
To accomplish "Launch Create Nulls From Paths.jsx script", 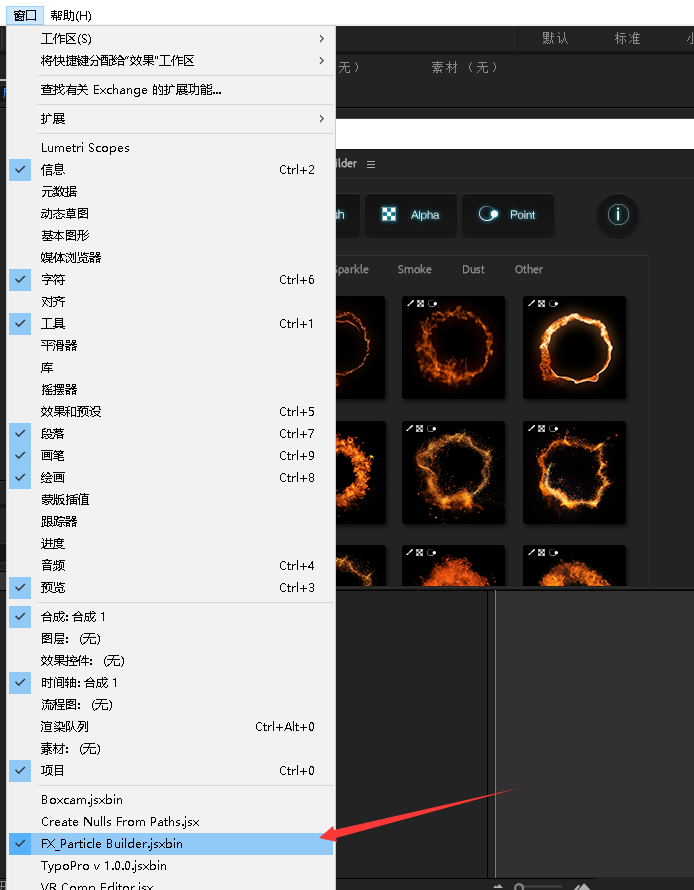I will coord(171,822).
